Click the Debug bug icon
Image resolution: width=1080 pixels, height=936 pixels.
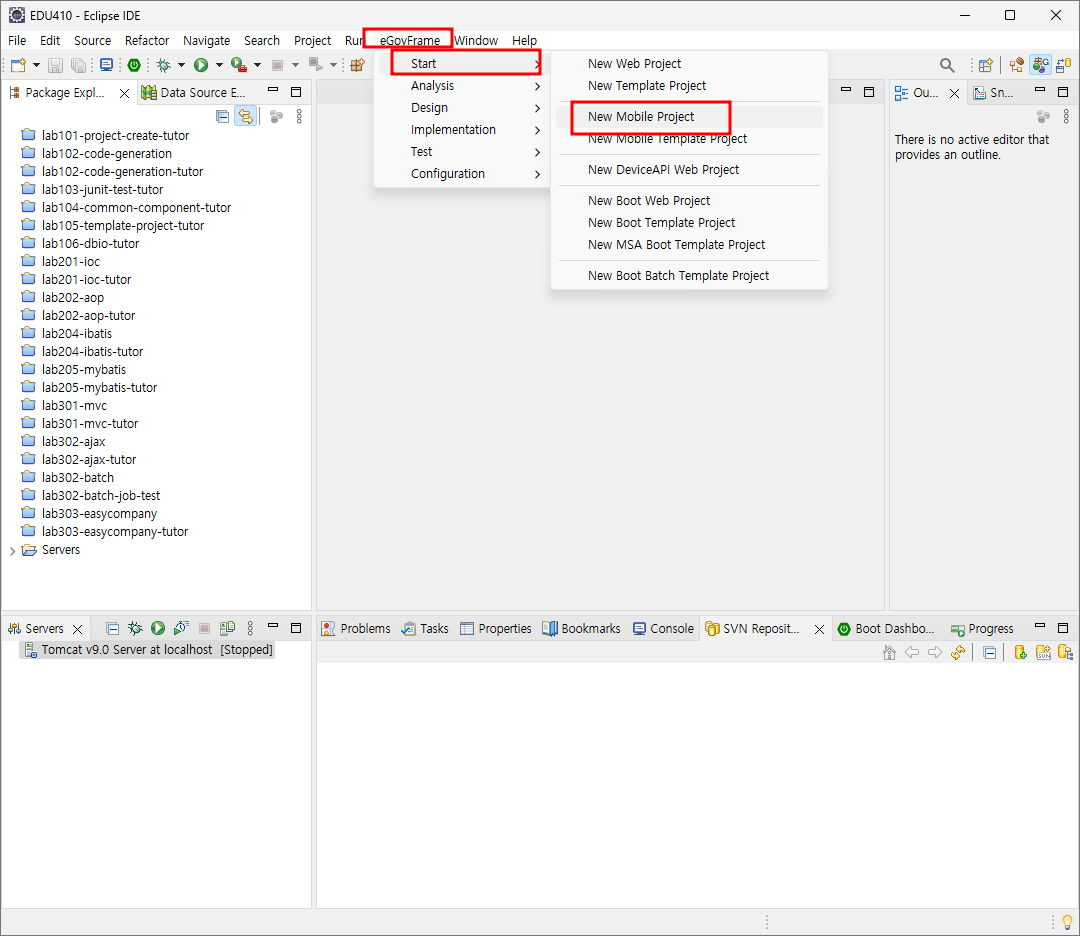click(163, 65)
